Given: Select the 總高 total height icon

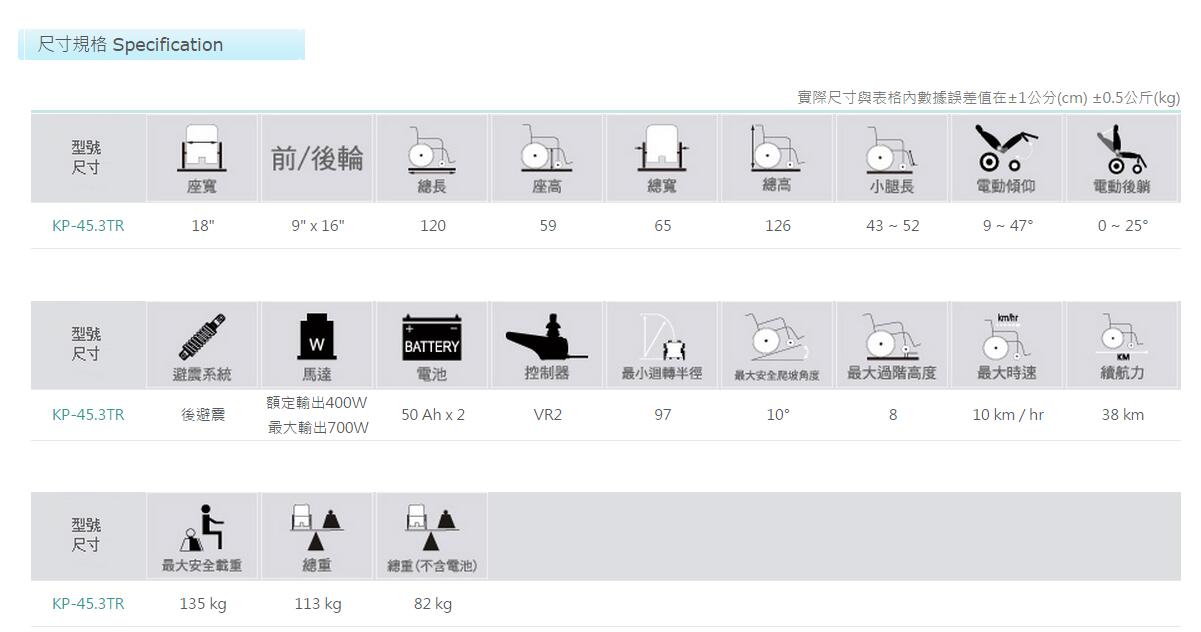Looking at the screenshot, I should pos(777,150).
